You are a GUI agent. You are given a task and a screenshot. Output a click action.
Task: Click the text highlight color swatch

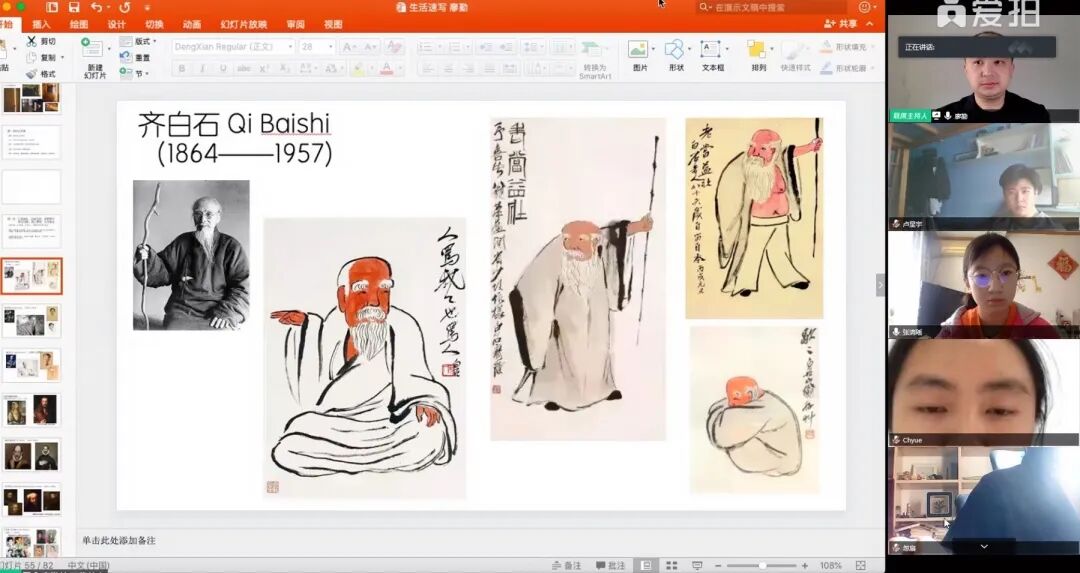pos(358,68)
